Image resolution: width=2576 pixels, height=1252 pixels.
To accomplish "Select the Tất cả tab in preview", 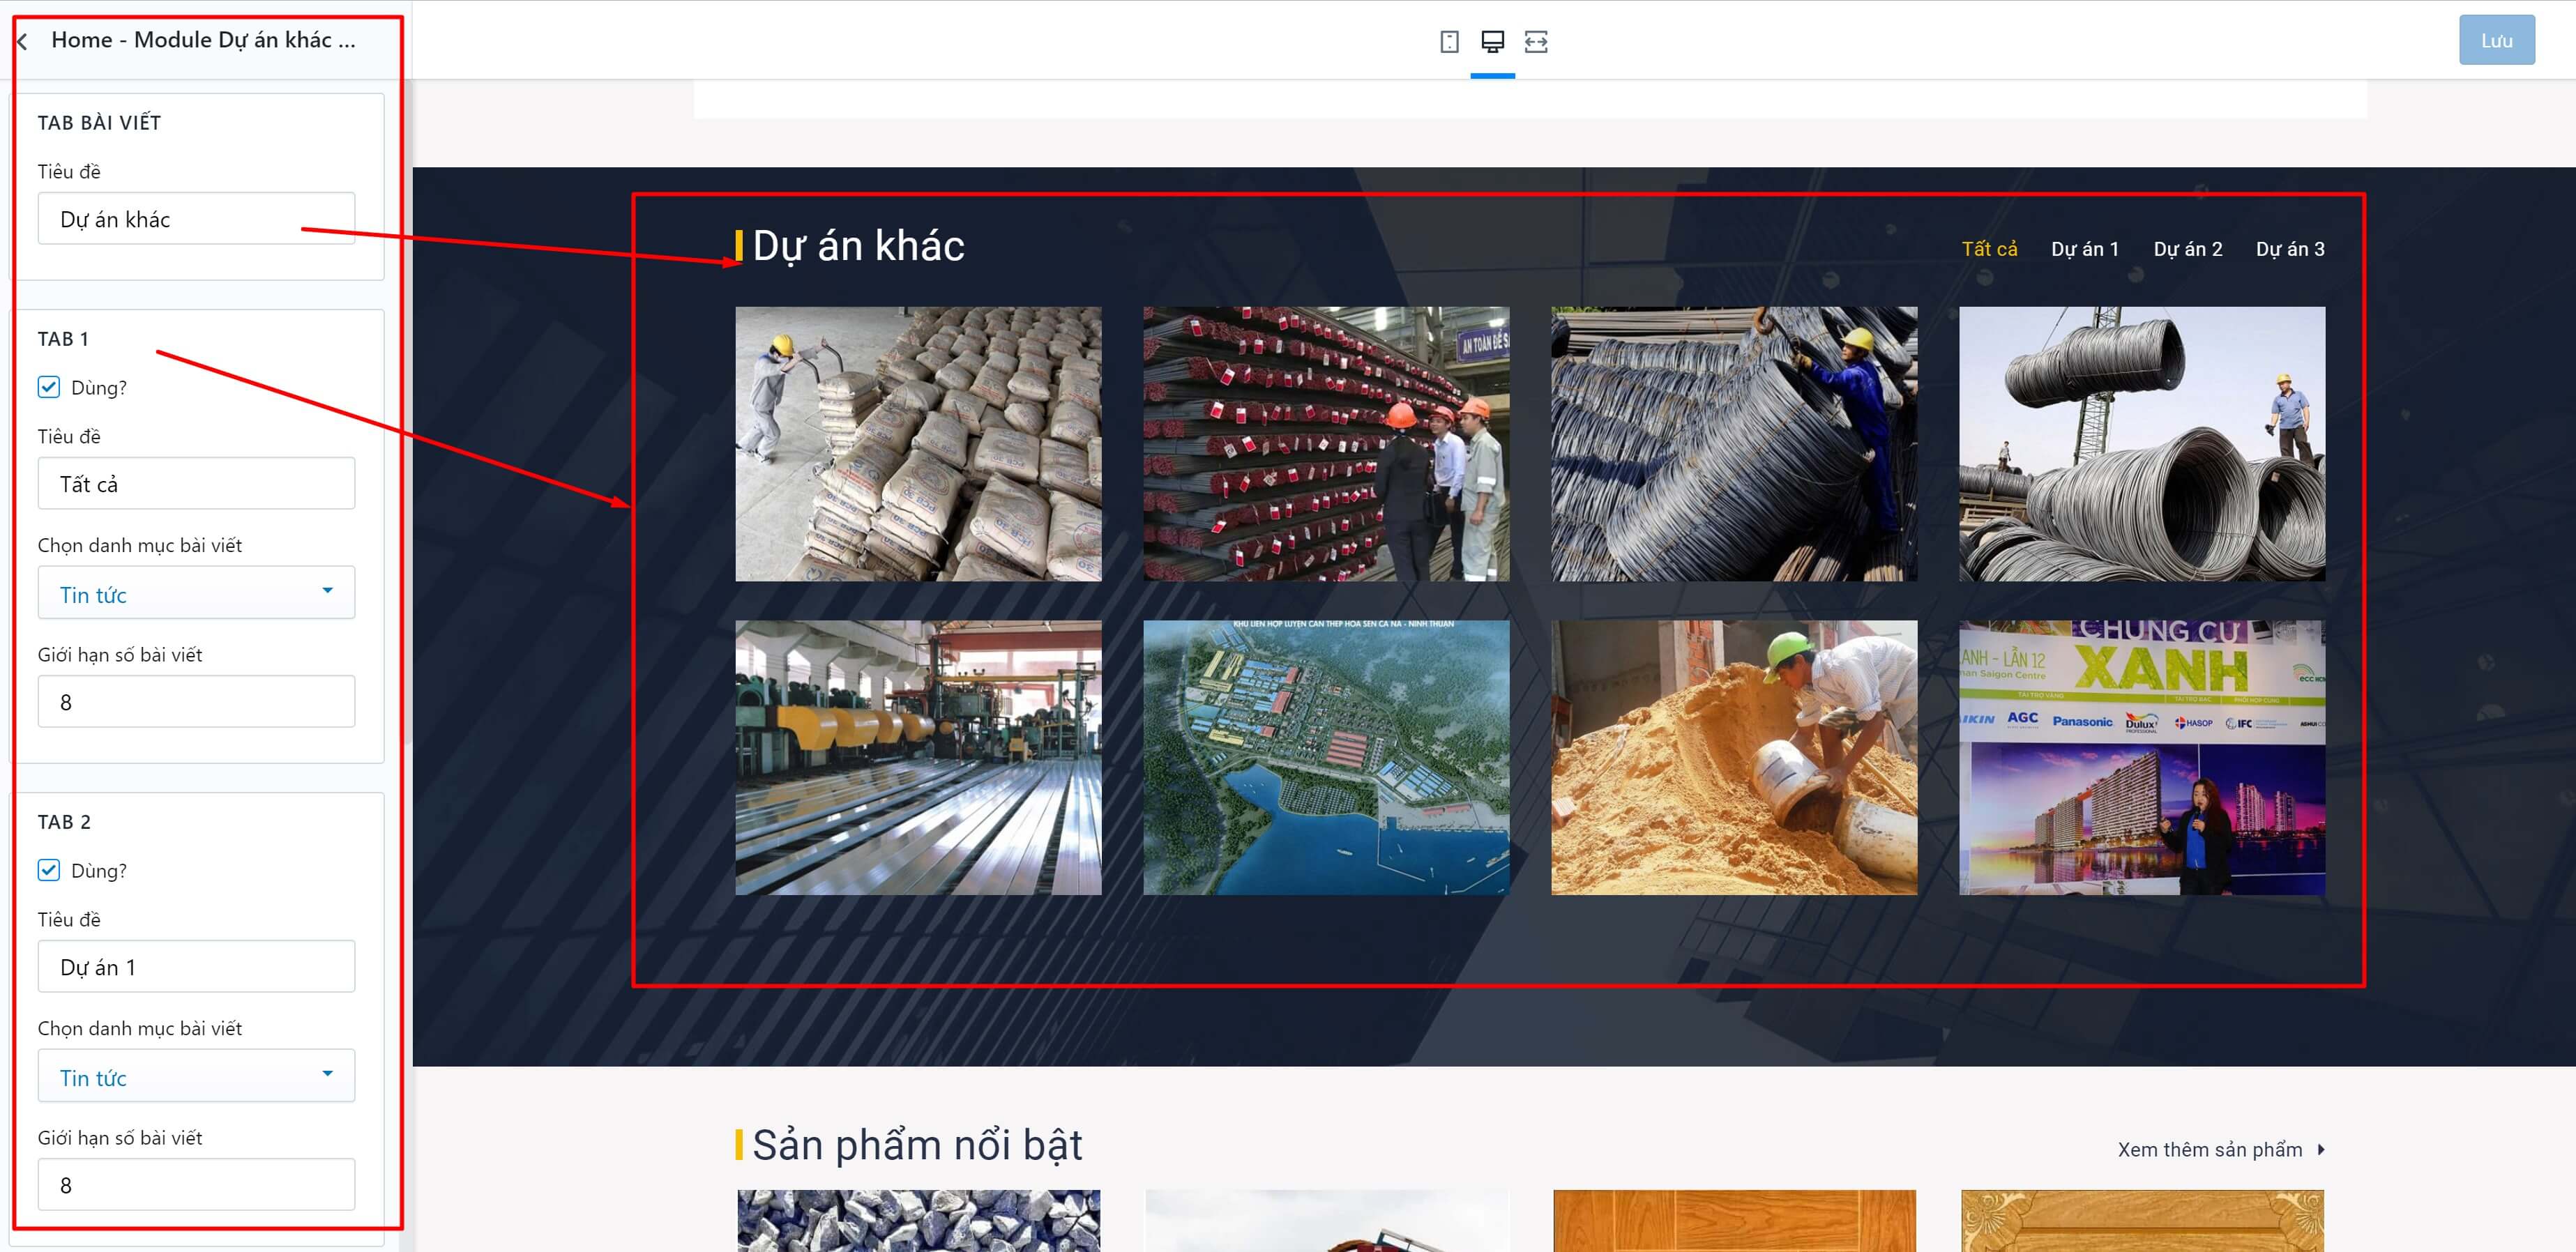I will 1989,249.
